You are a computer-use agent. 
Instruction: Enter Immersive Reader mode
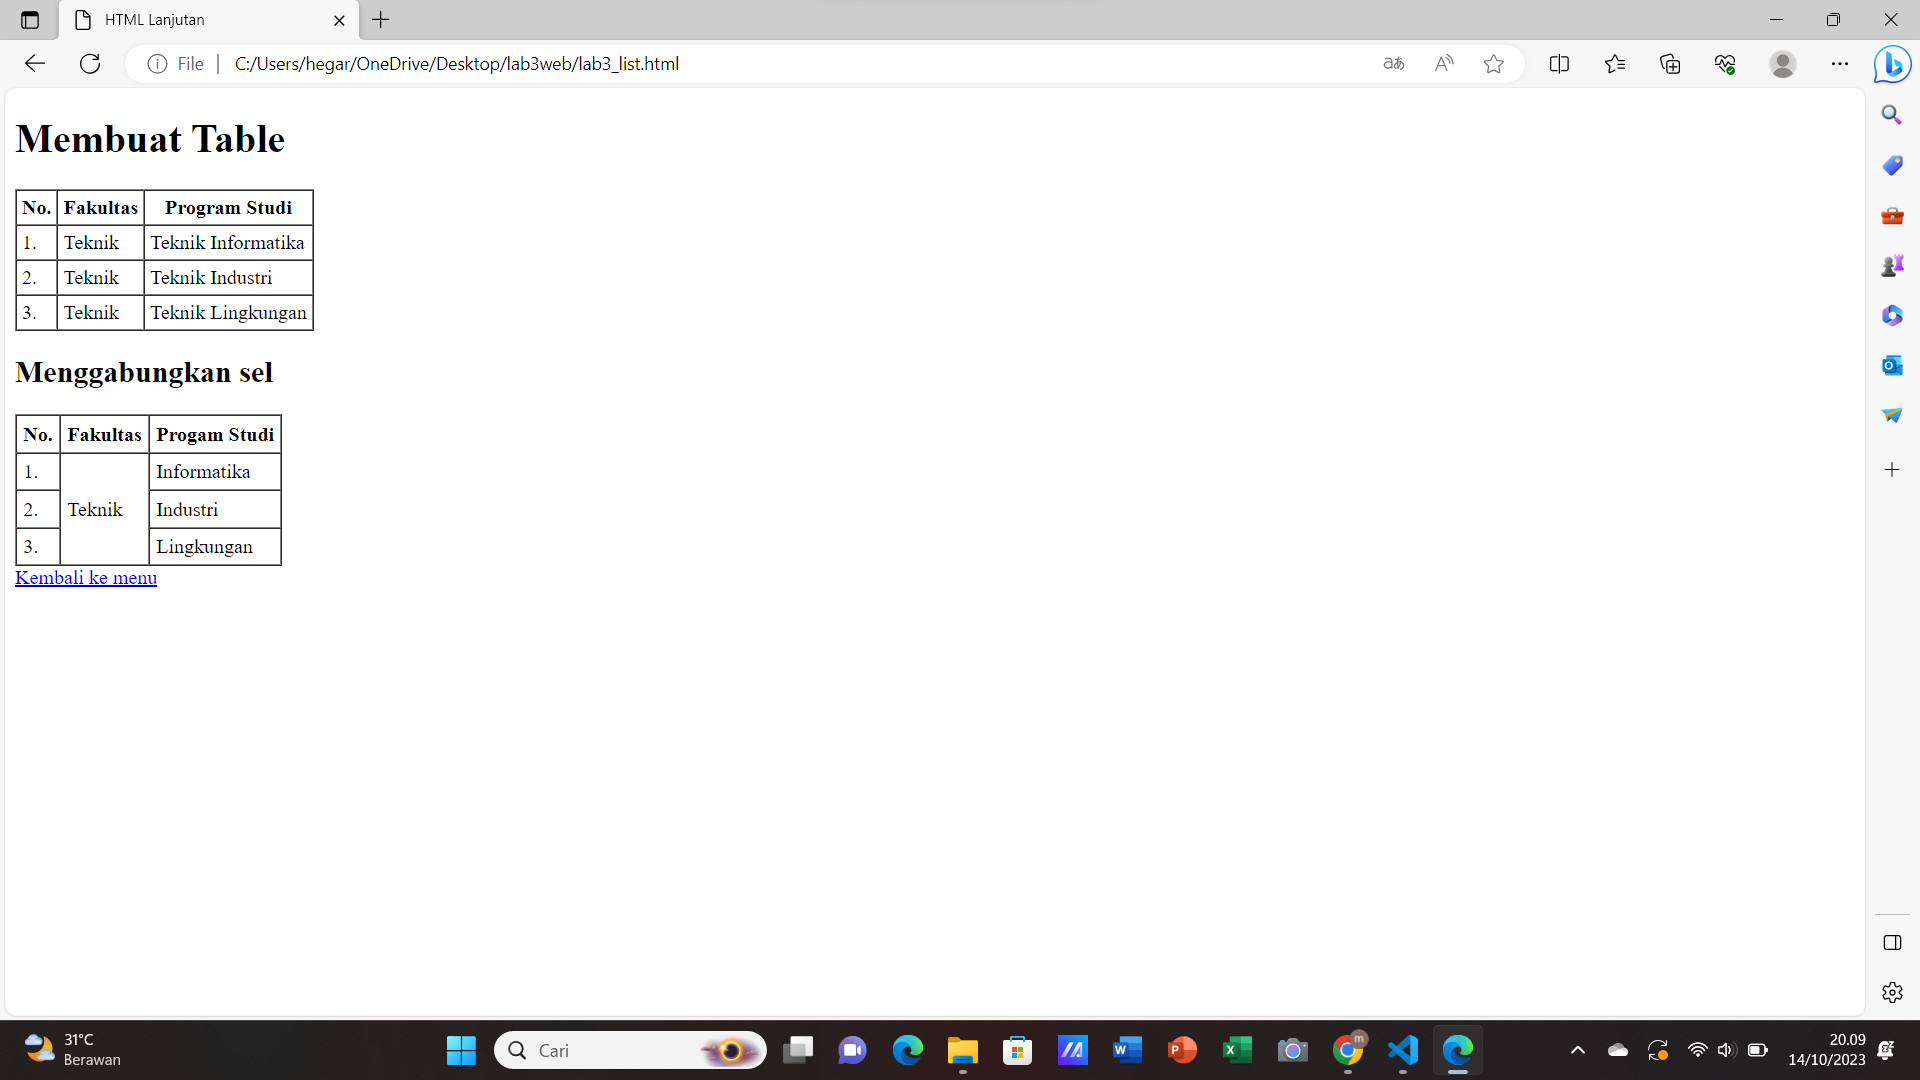click(x=1393, y=63)
